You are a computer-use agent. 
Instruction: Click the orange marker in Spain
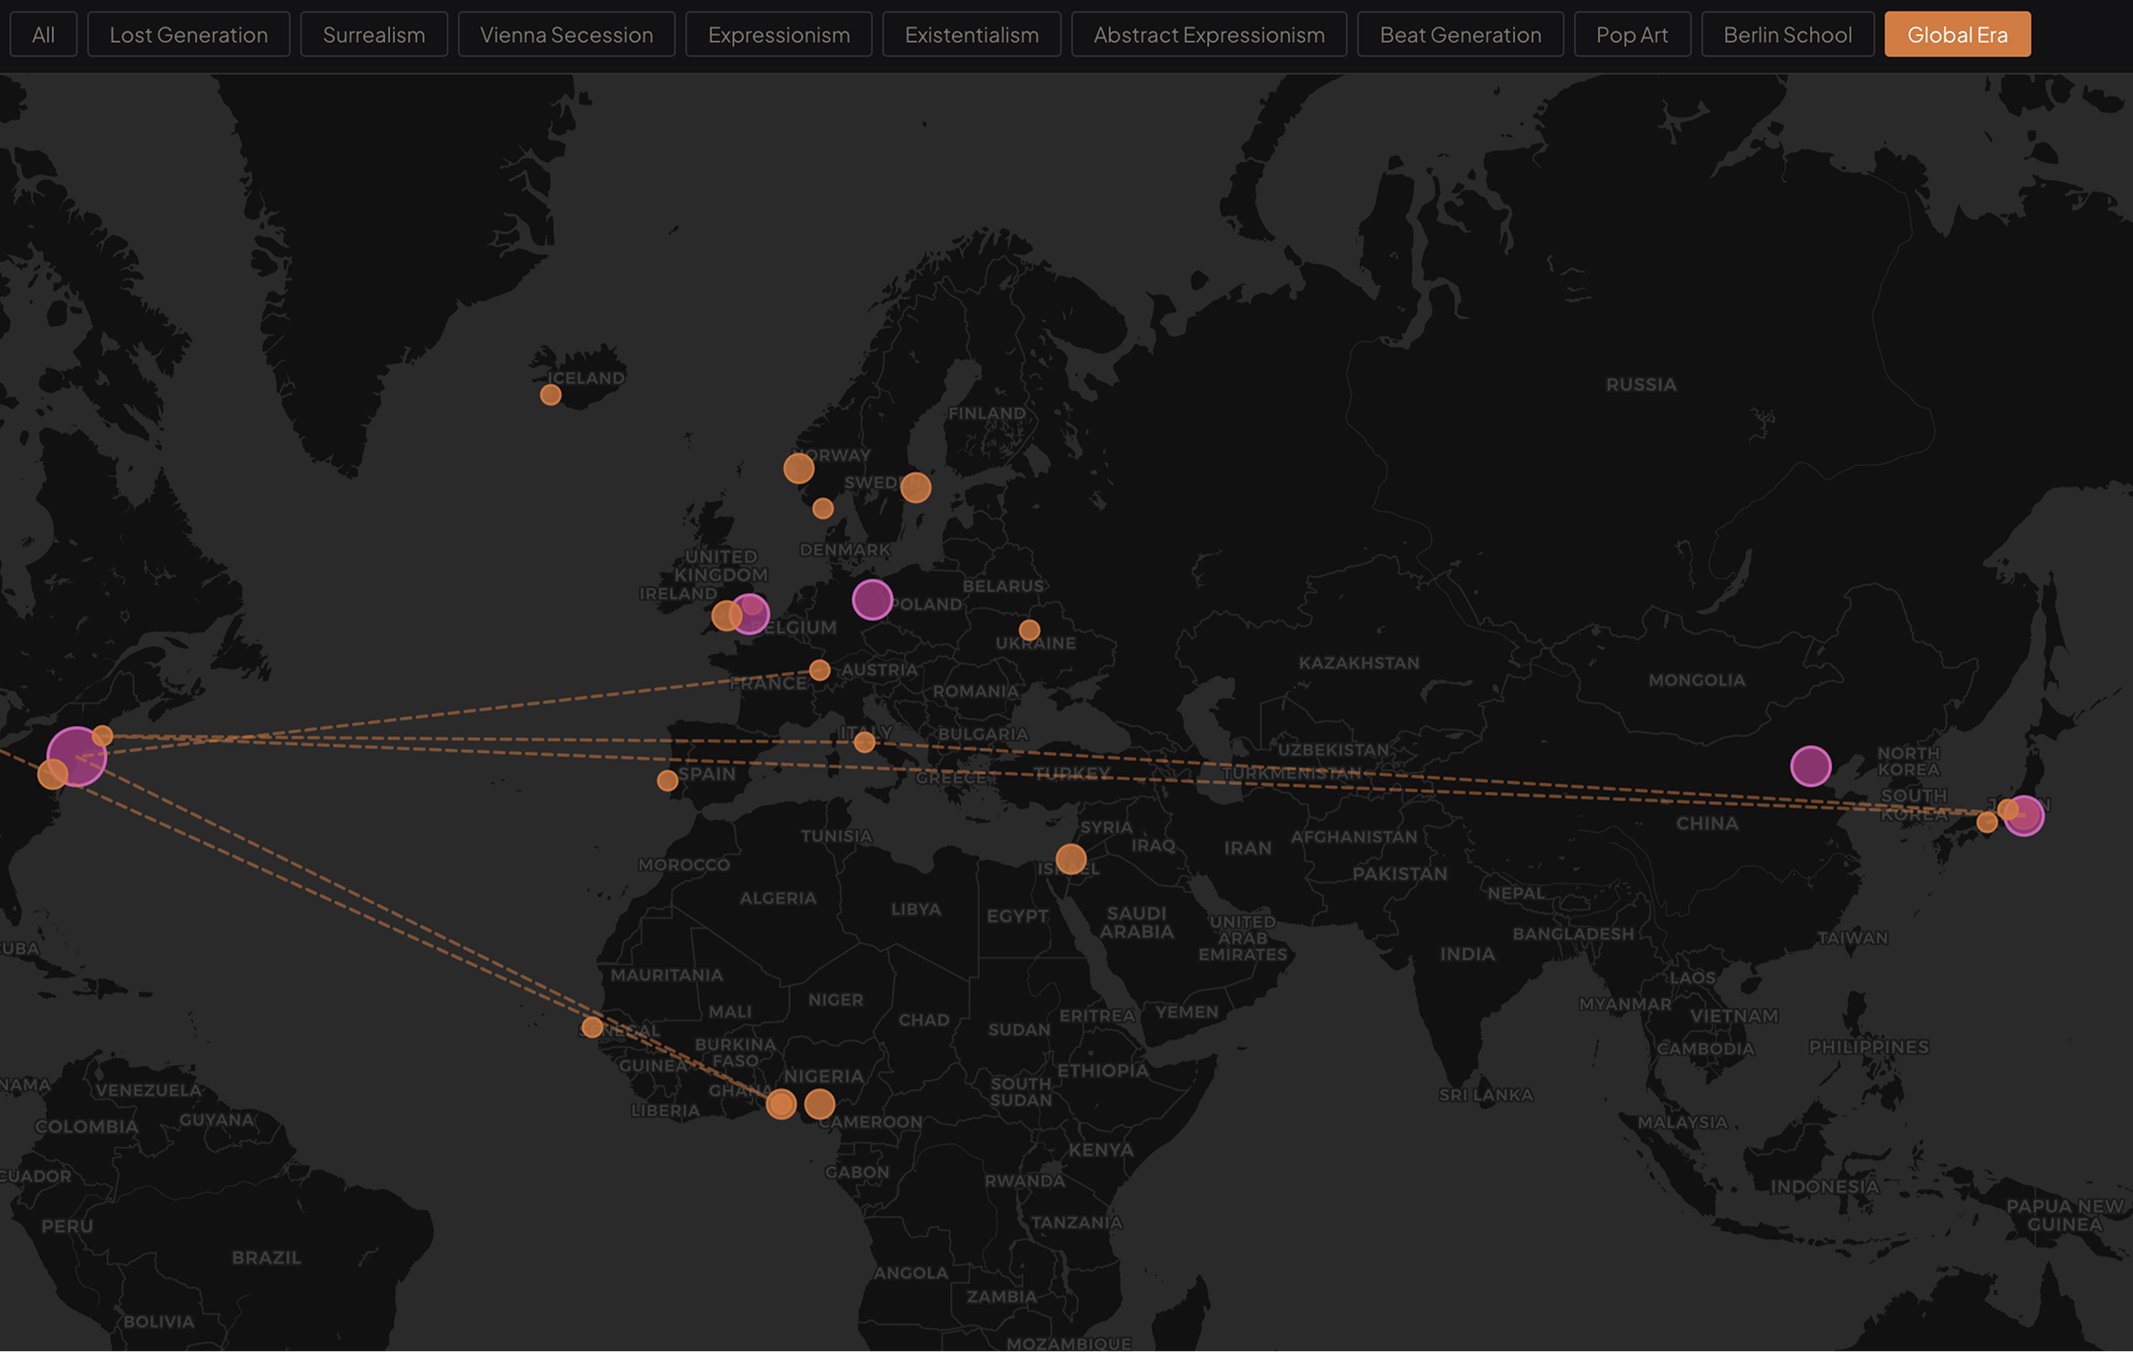tap(667, 780)
